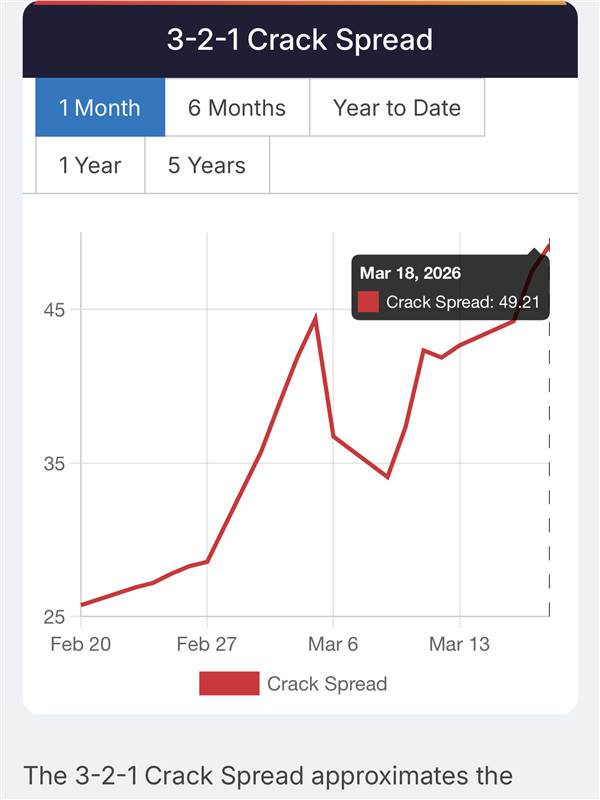Image resolution: width=600 pixels, height=800 pixels.
Task: Toggle the Crack Spread legend label
Action: coord(327,684)
